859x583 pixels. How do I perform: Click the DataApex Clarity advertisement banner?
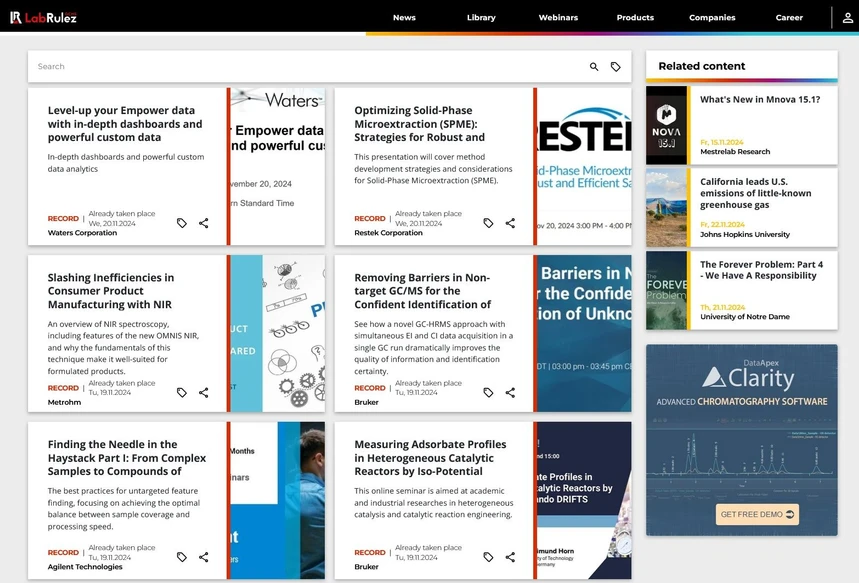click(742, 440)
